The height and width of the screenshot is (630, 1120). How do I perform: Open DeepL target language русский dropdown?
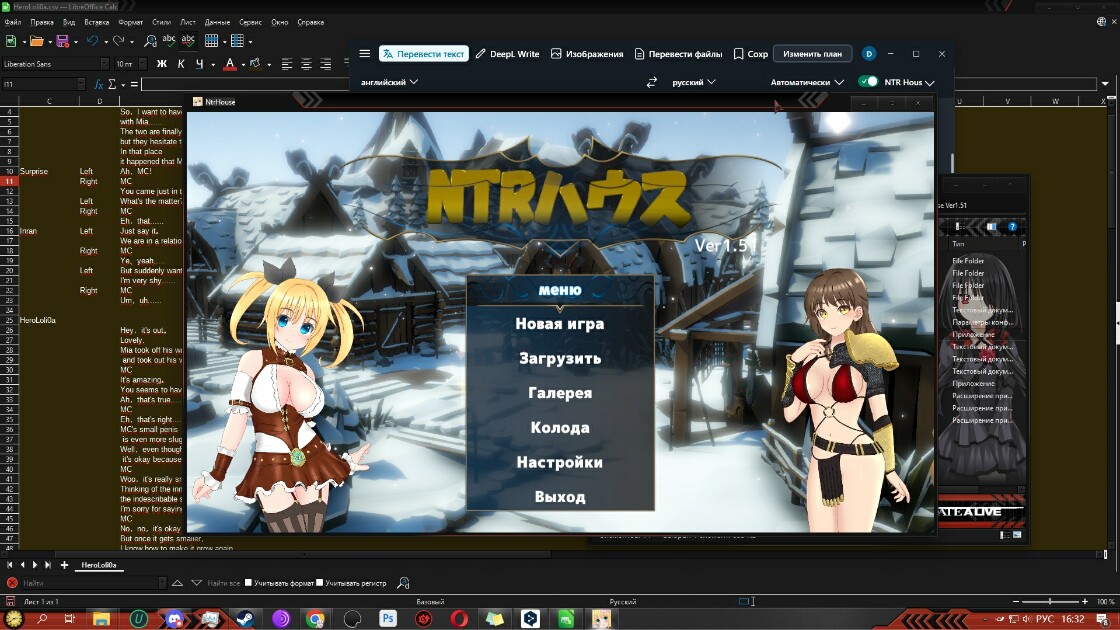click(x=694, y=82)
